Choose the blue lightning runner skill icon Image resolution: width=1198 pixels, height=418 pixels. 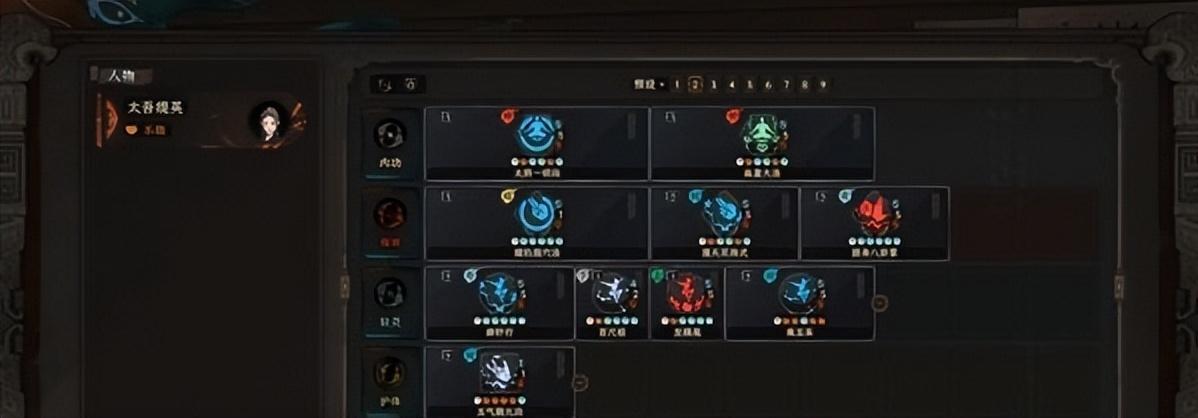(x=497, y=293)
